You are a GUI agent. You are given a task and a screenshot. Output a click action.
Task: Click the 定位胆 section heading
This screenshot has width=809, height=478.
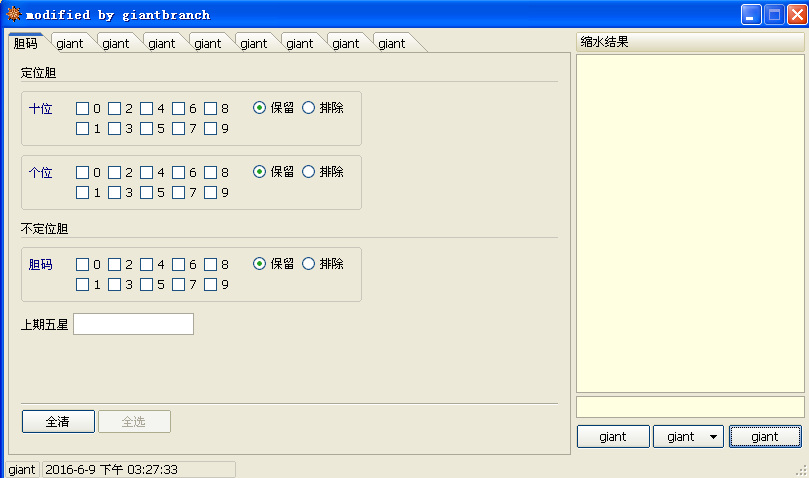38,73
